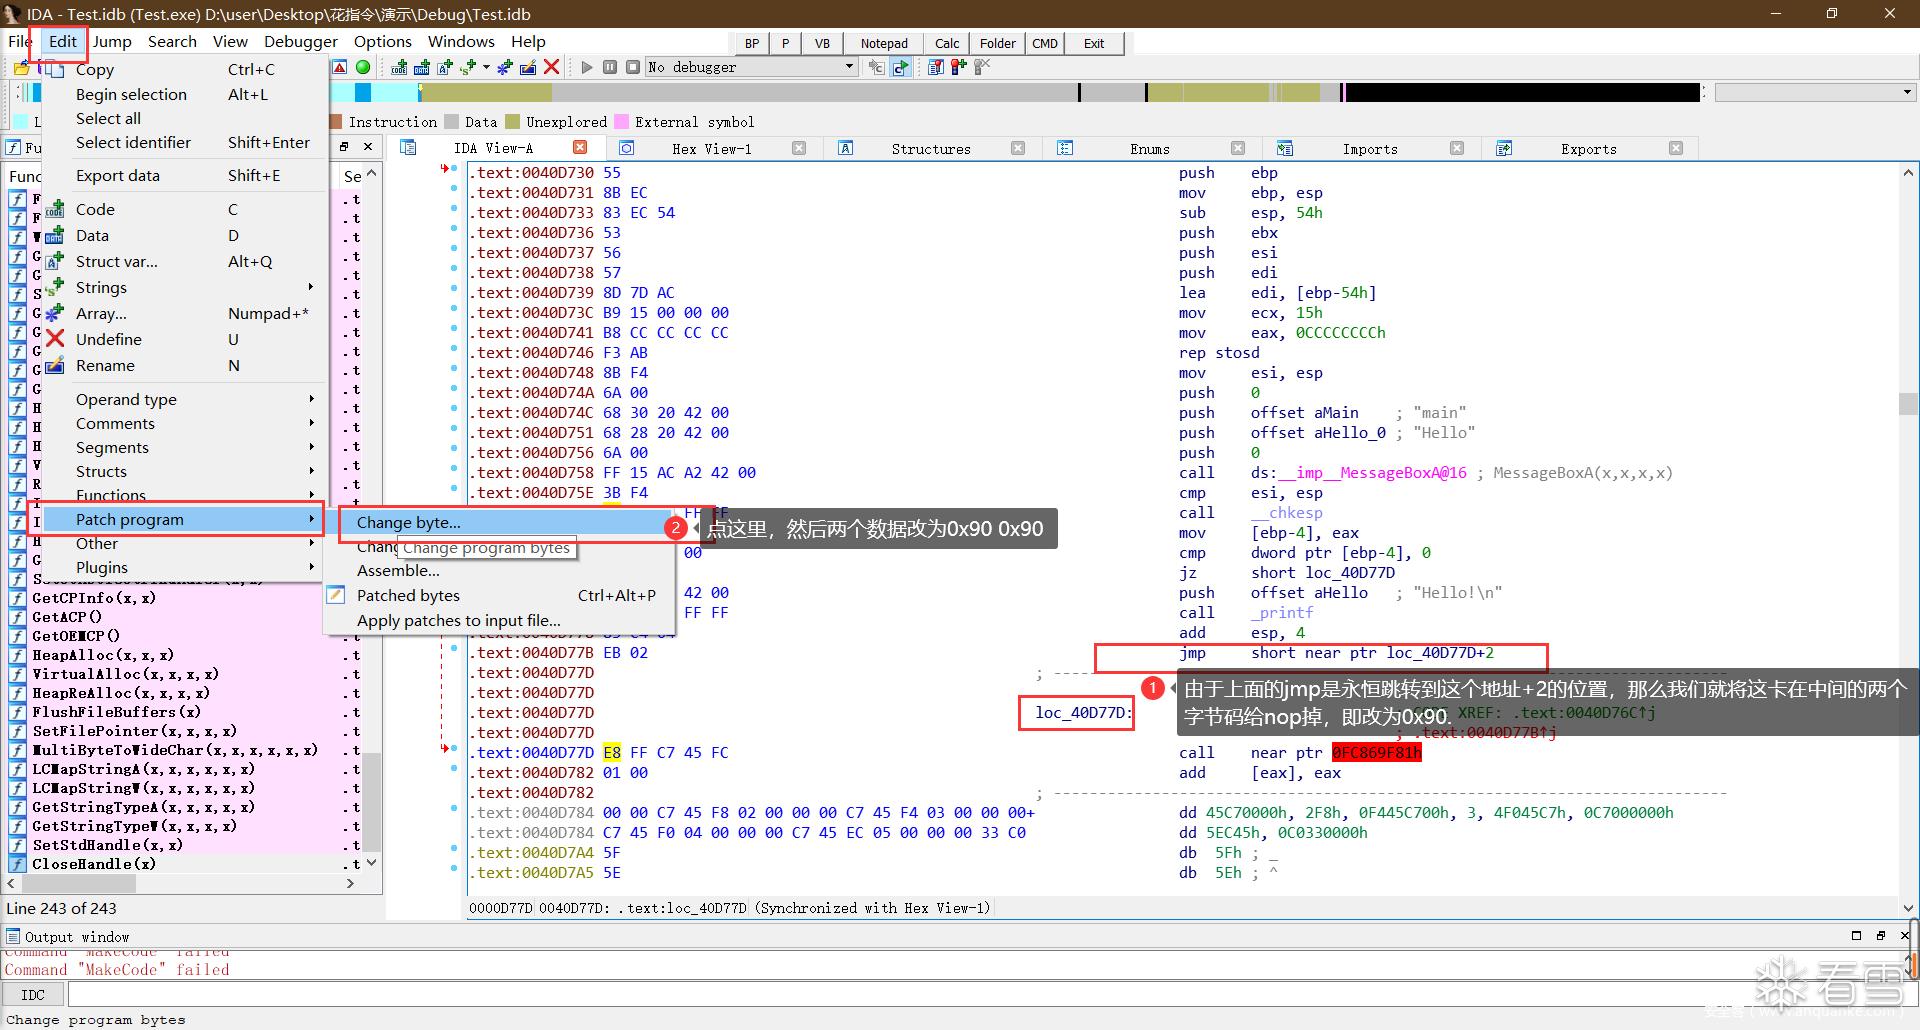Terminate process with the stop button
1920x1030 pixels.
point(633,67)
